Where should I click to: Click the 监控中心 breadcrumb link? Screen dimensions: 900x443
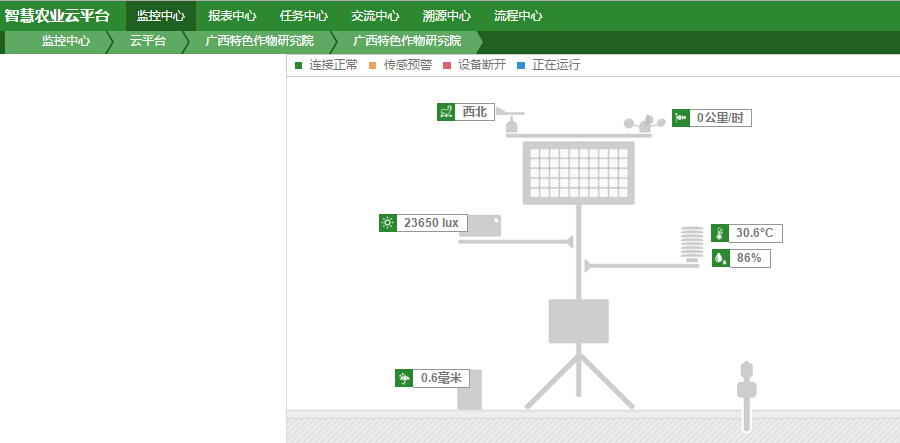(x=66, y=41)
